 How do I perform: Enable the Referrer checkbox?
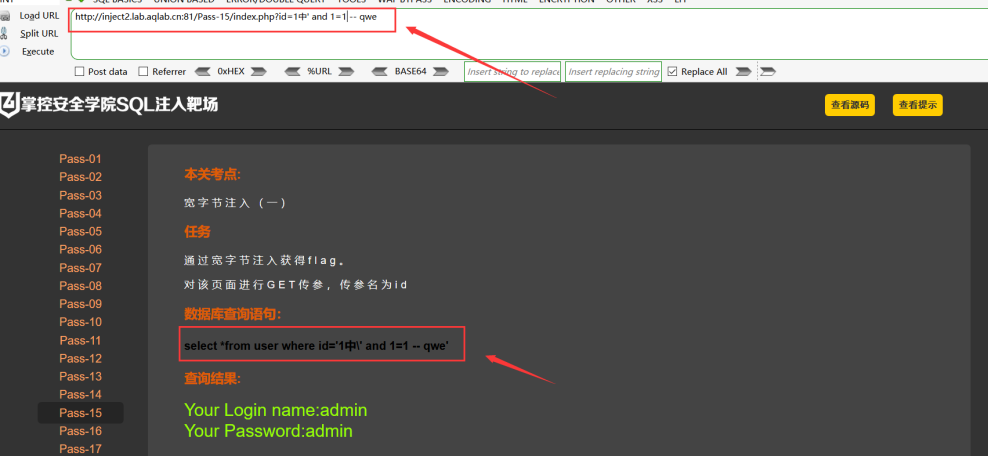click(143, 72)
